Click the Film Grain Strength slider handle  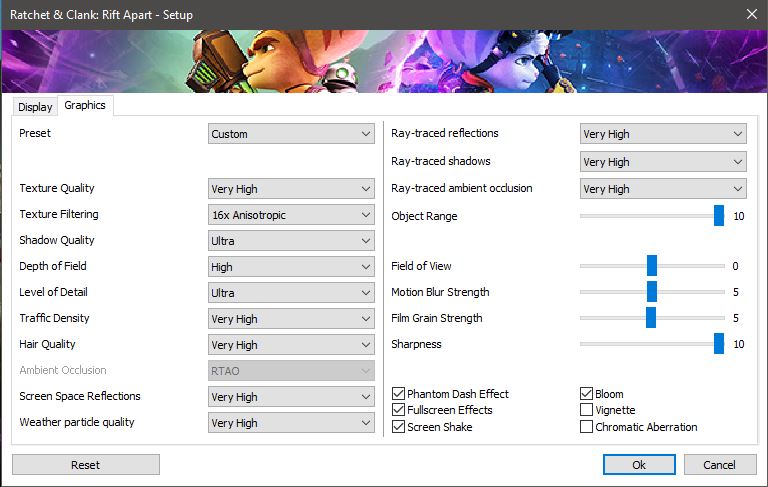[650, 317]
